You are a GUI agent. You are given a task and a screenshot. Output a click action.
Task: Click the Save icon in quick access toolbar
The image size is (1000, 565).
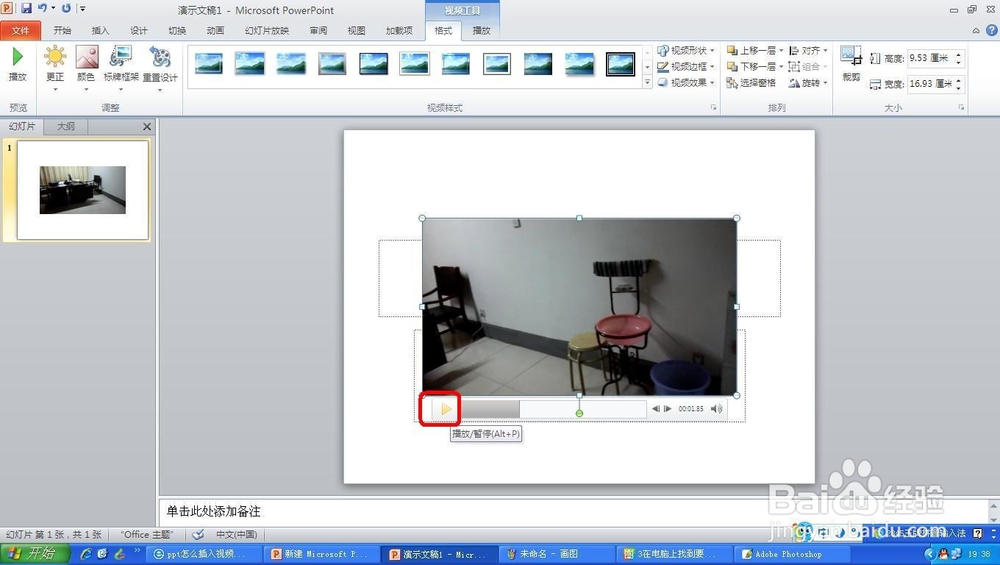tap(26, 8)
